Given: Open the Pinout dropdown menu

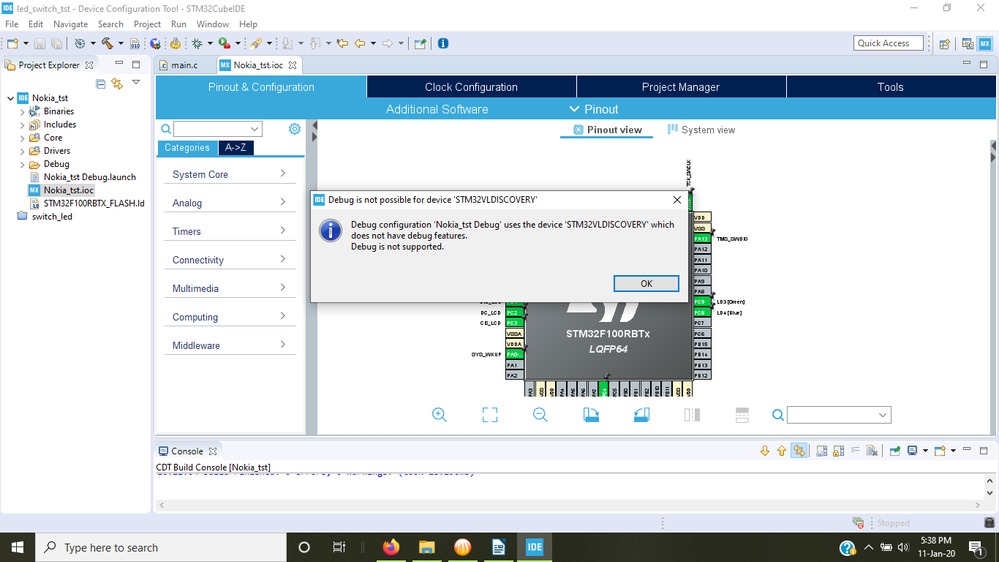Looking at the screenshot, I should pos(593,109).
